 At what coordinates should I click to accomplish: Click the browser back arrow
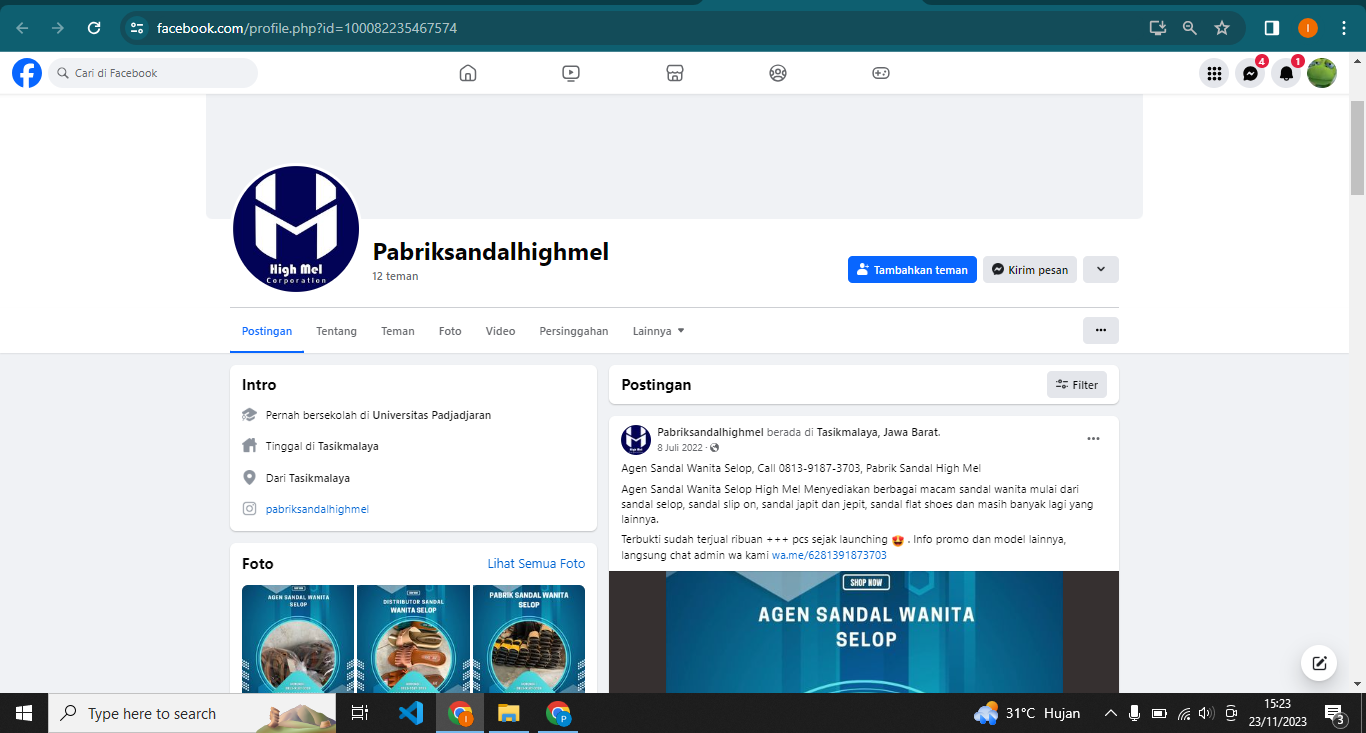click(22, 28)
